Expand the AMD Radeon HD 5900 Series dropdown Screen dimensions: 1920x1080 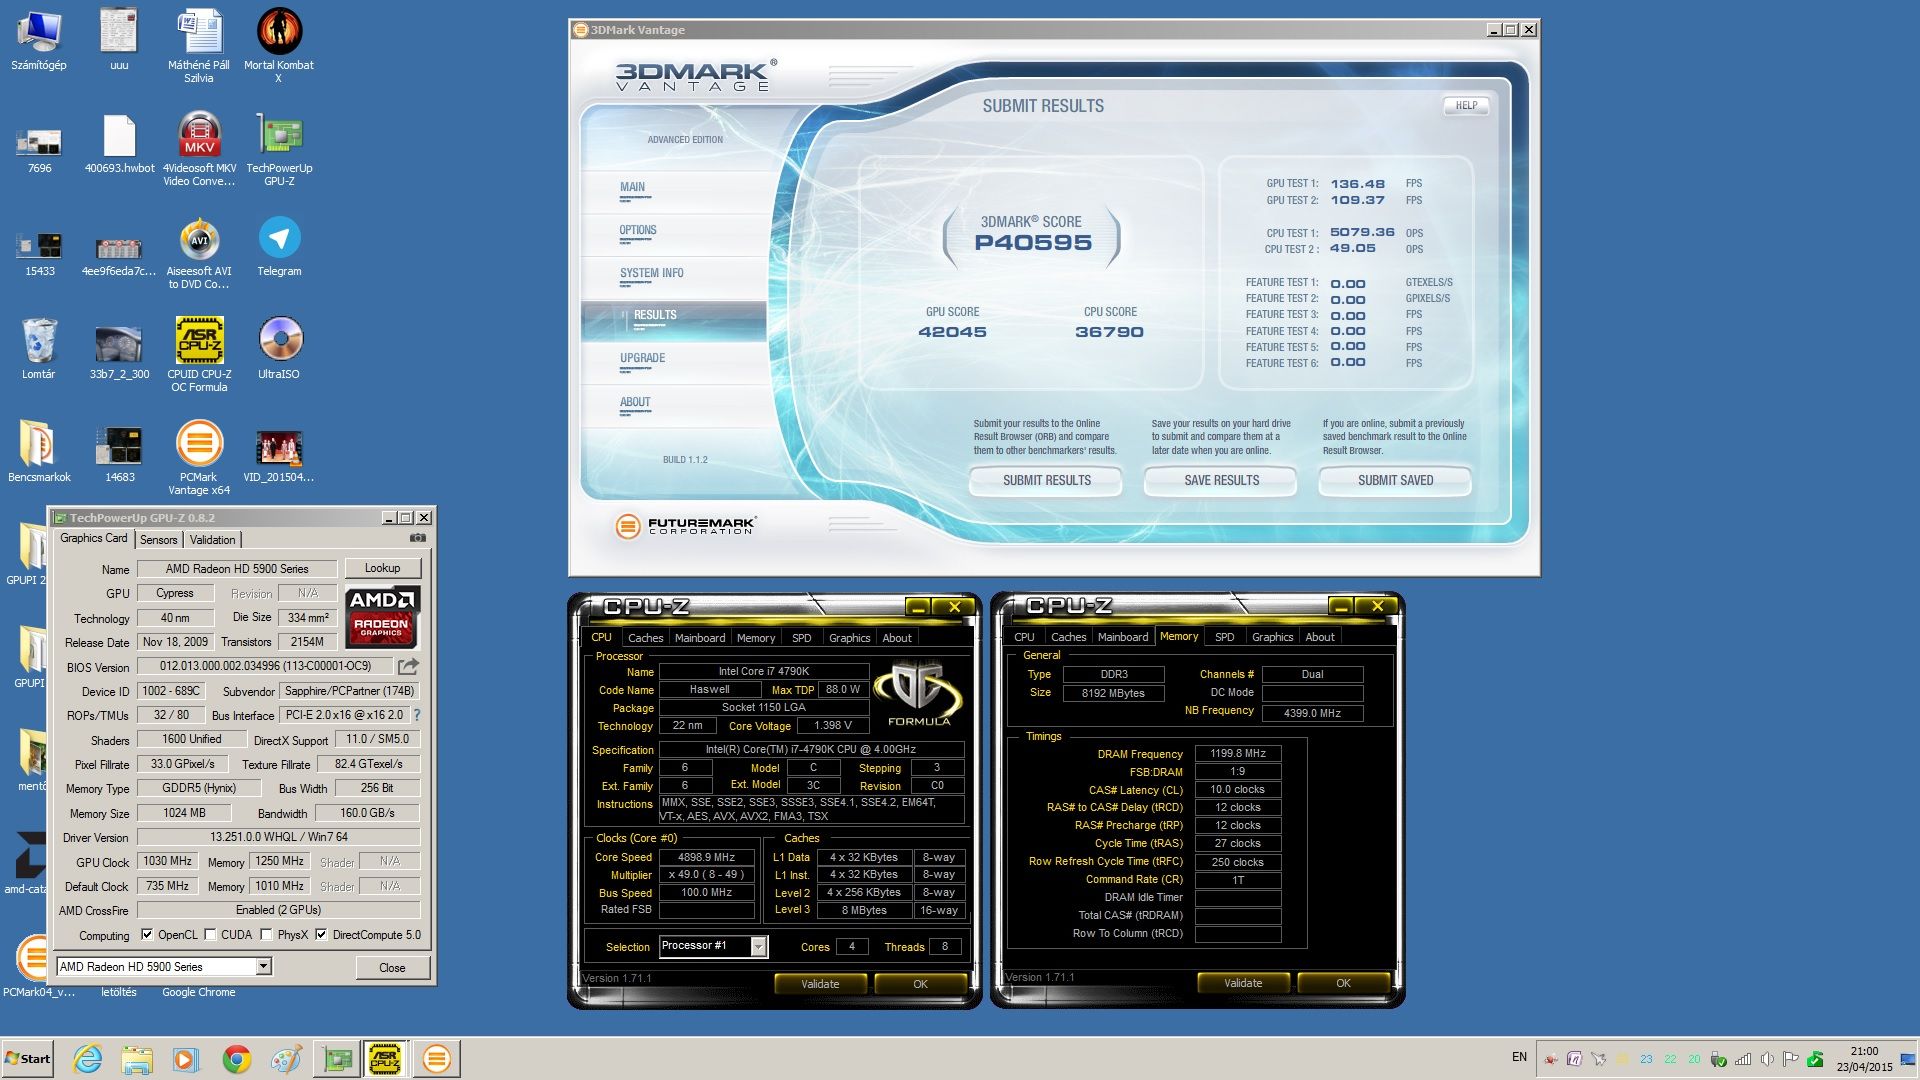click(263, 967)
